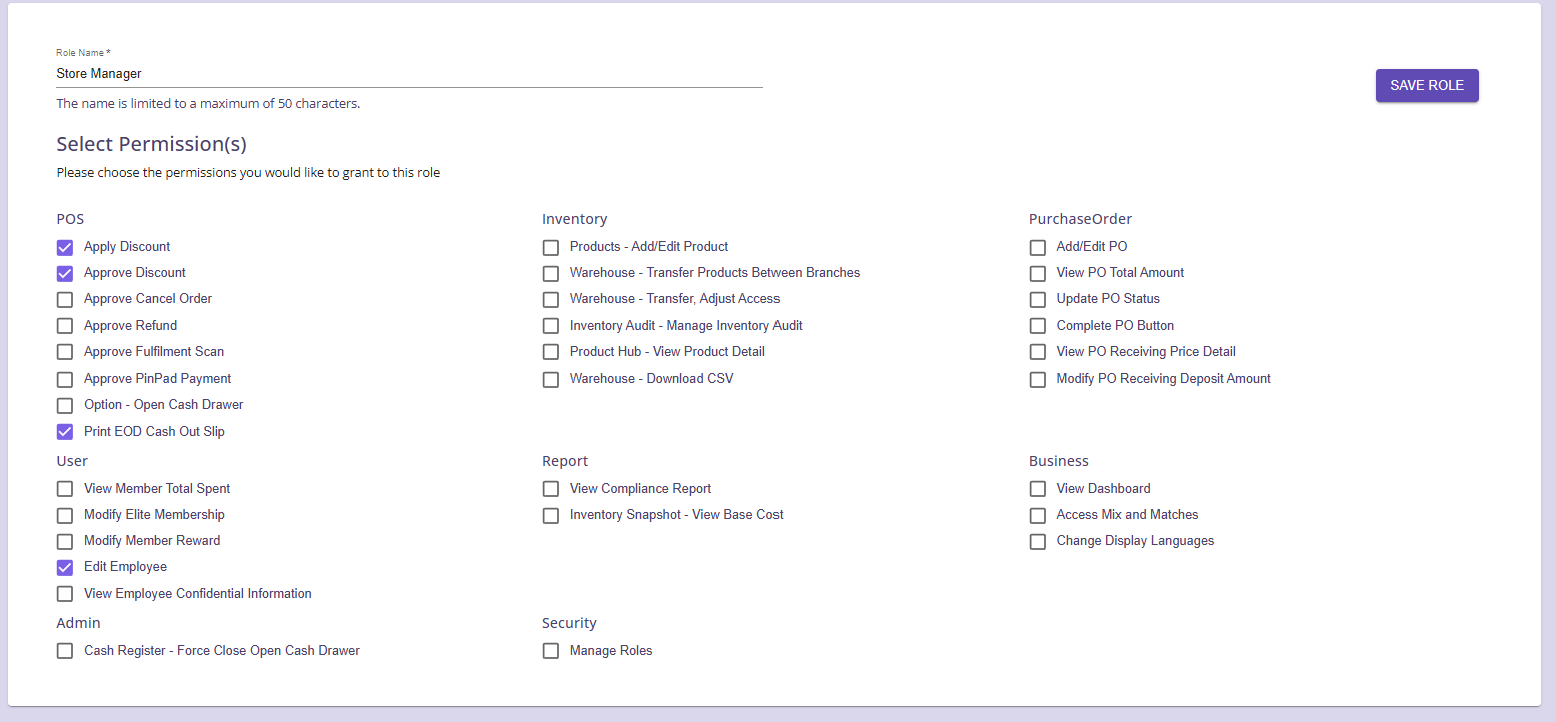Viewport: 1556px width, 722px height.
Task: Enable Approve Cancel Order permission
Action: click(x=65, y=300)
